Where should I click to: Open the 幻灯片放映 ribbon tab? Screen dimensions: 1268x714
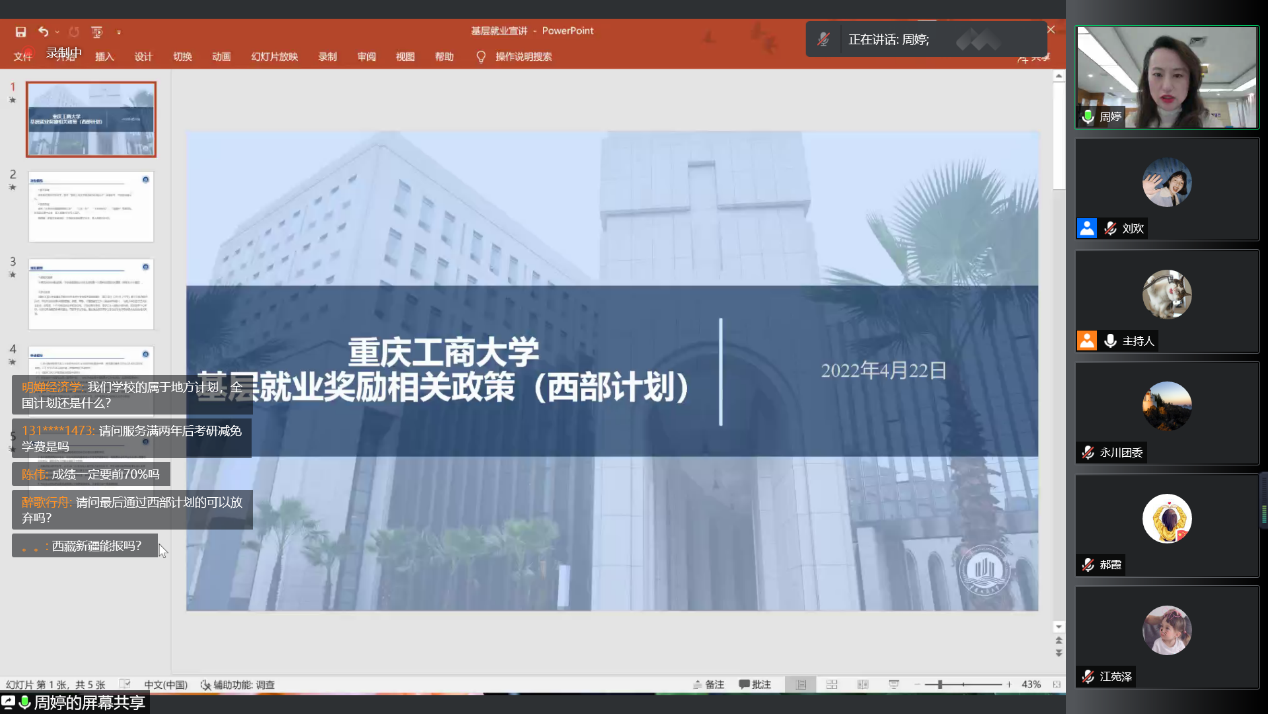[x=274, y=57]
